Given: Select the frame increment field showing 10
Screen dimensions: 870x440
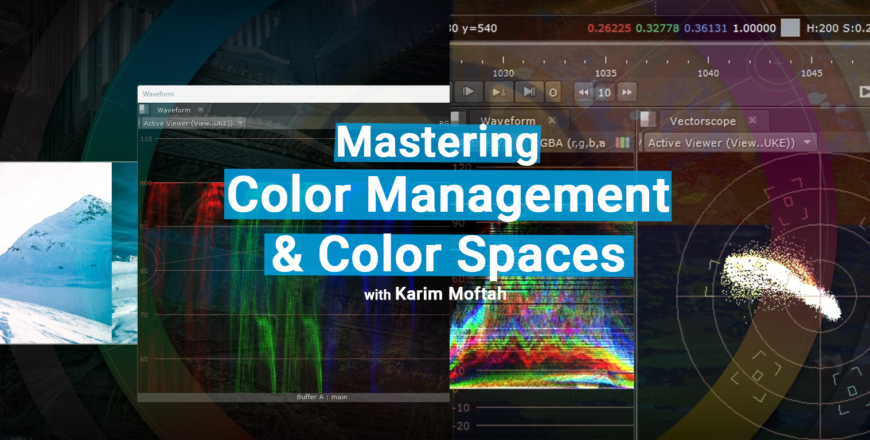Looking at the screenshot, I should click(x=605, y=93).
